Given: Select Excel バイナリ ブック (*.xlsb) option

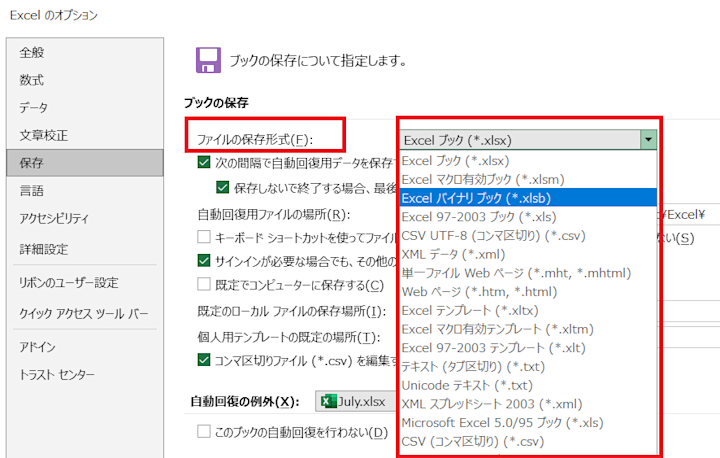Looking at the screenshot, I should click(528, 198).
